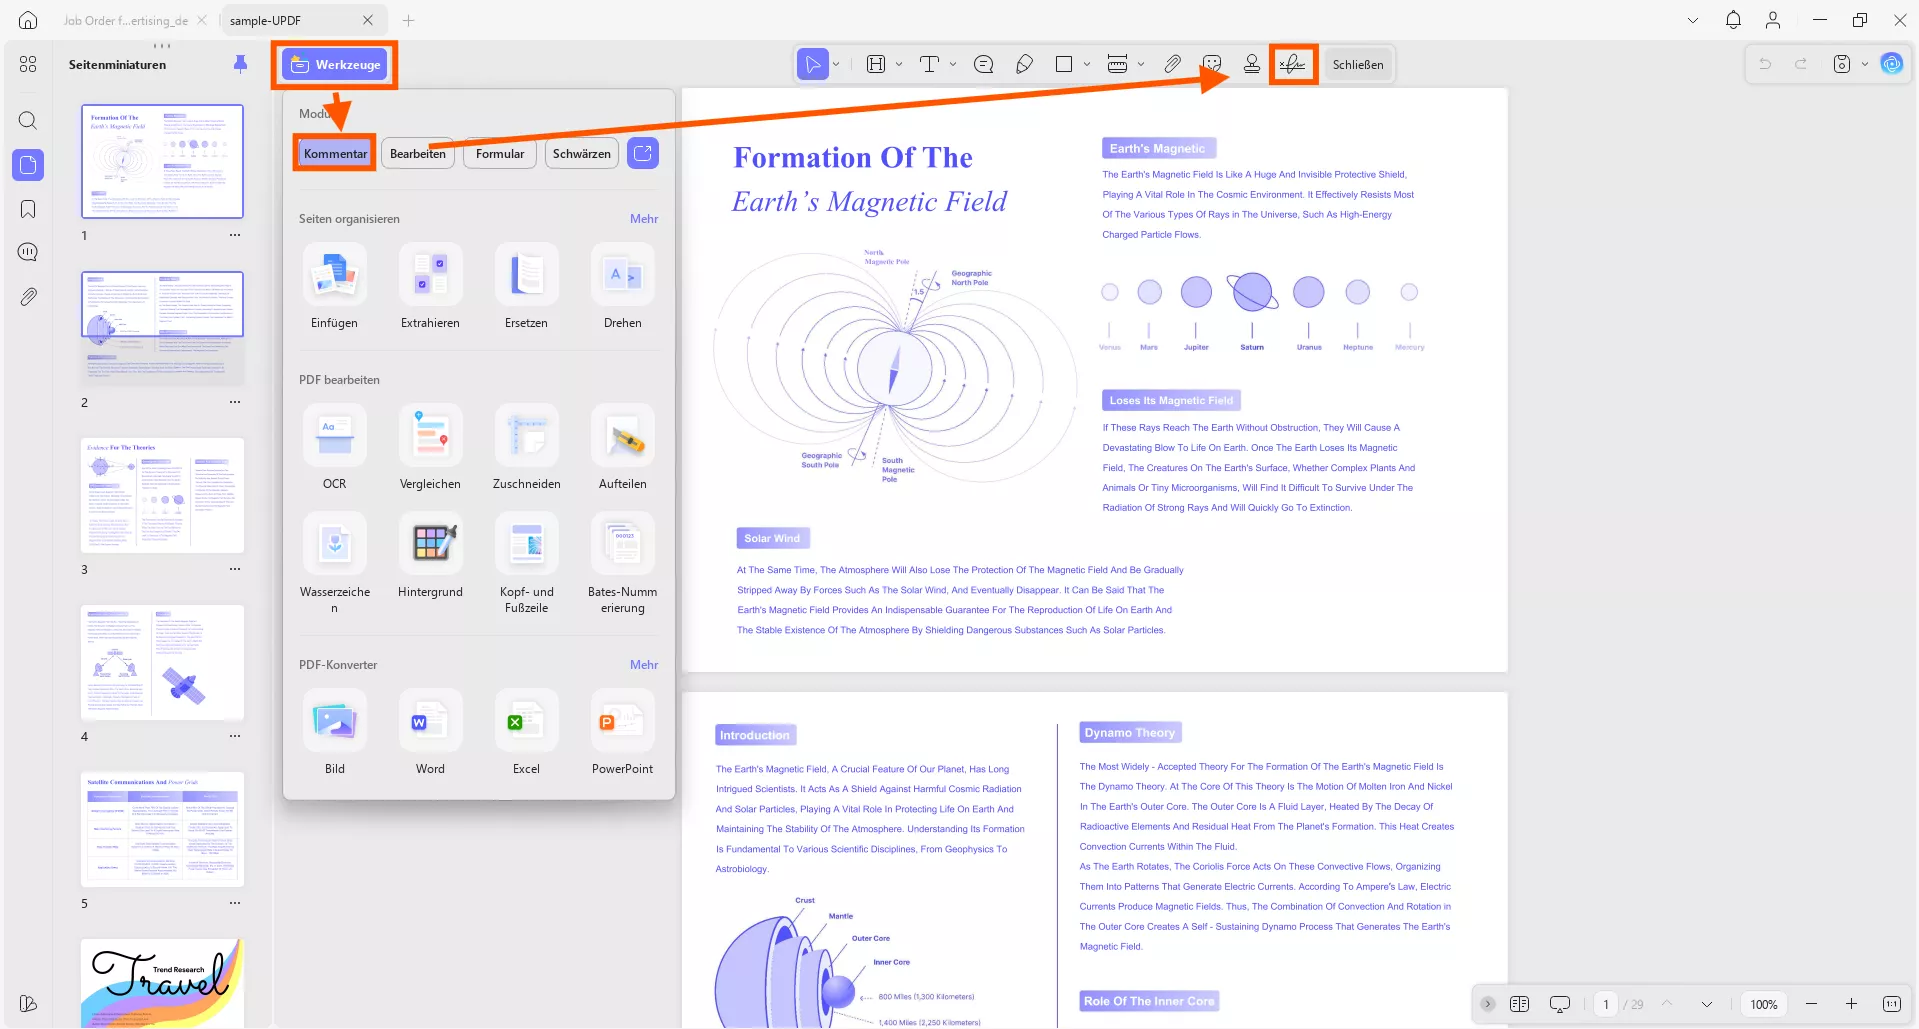This screenshot has width=1919, height=1029.
Task: Pick the pencil drawing tool
Action: [x=1024, y=65]
